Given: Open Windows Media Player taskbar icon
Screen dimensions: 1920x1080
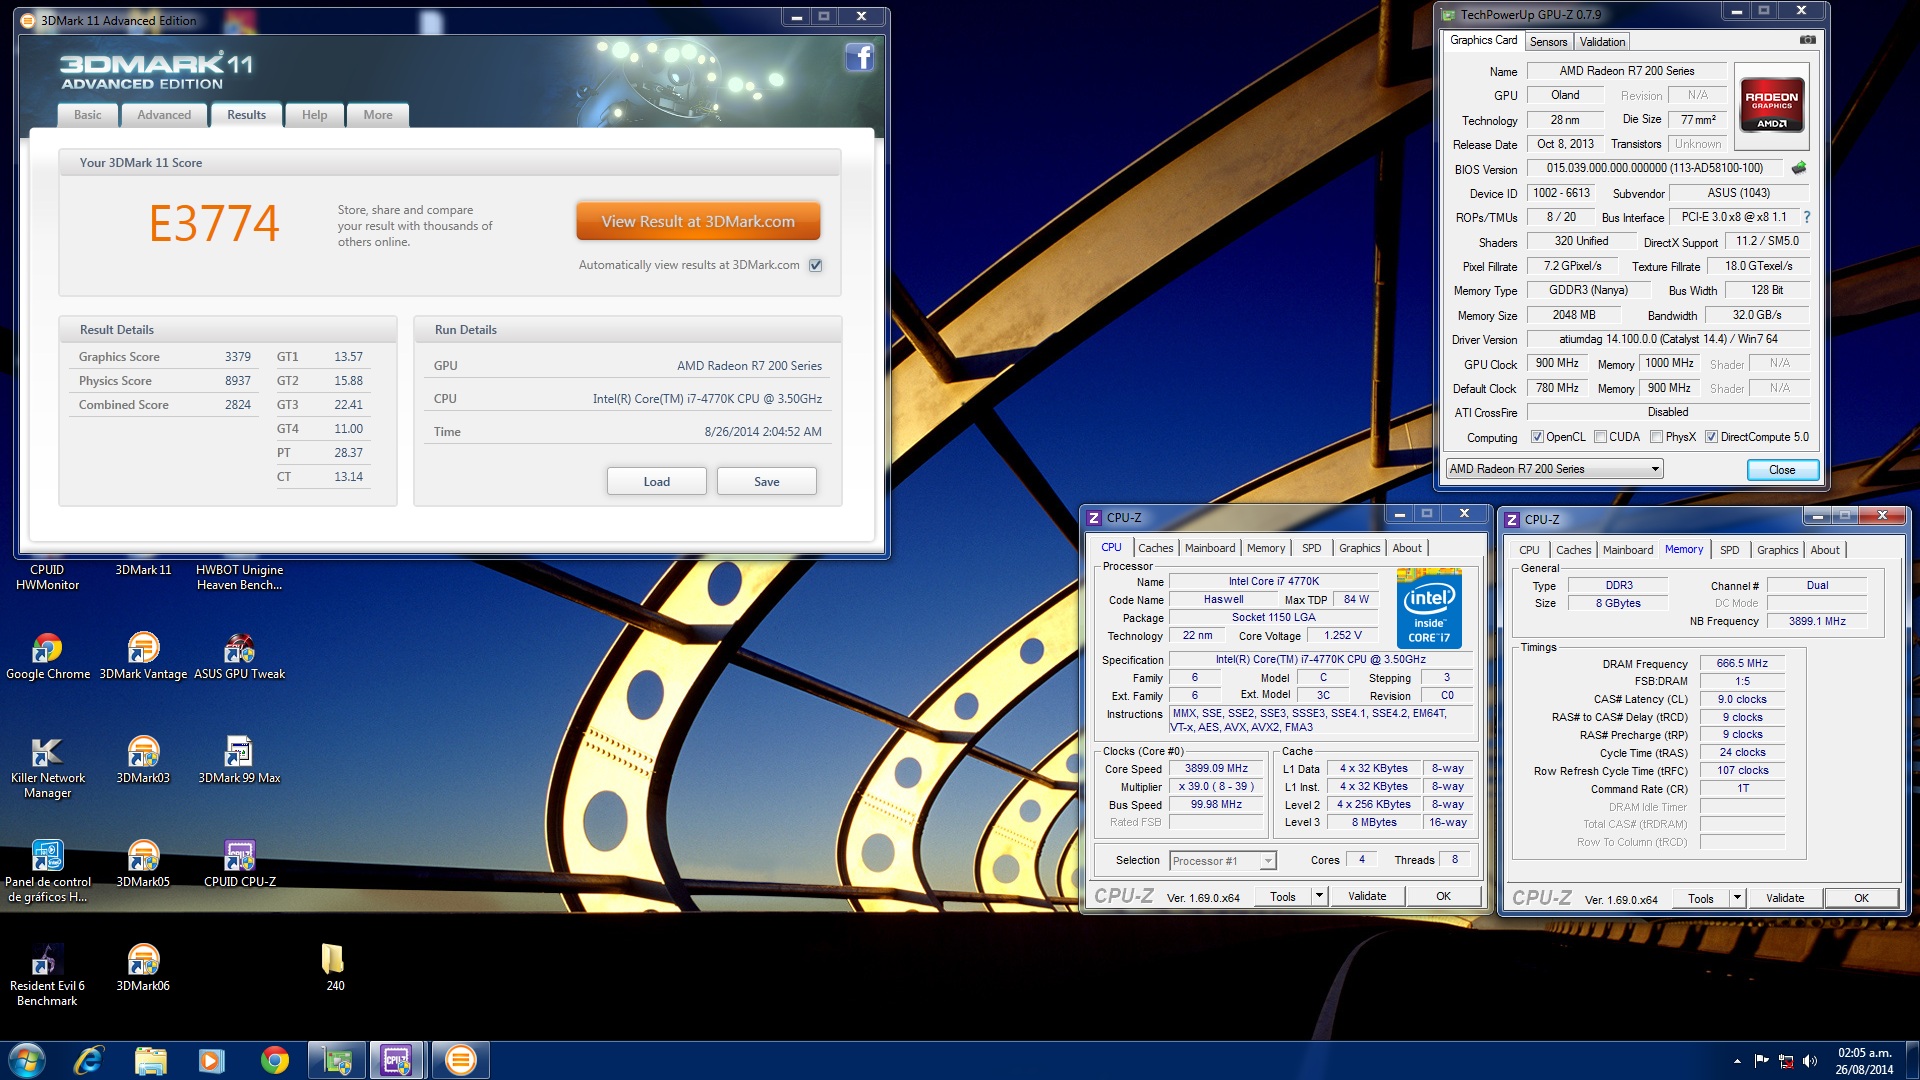Looking at the screenshot, I should [212, 1060].
